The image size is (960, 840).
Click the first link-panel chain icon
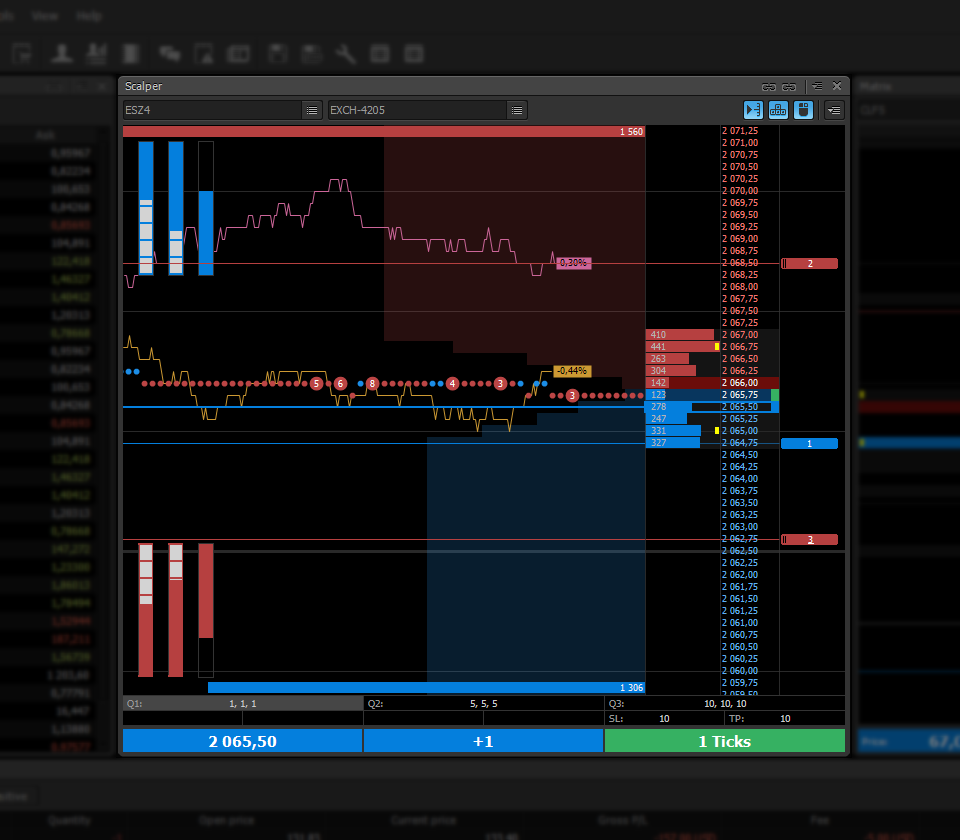[x=769, y=87]
